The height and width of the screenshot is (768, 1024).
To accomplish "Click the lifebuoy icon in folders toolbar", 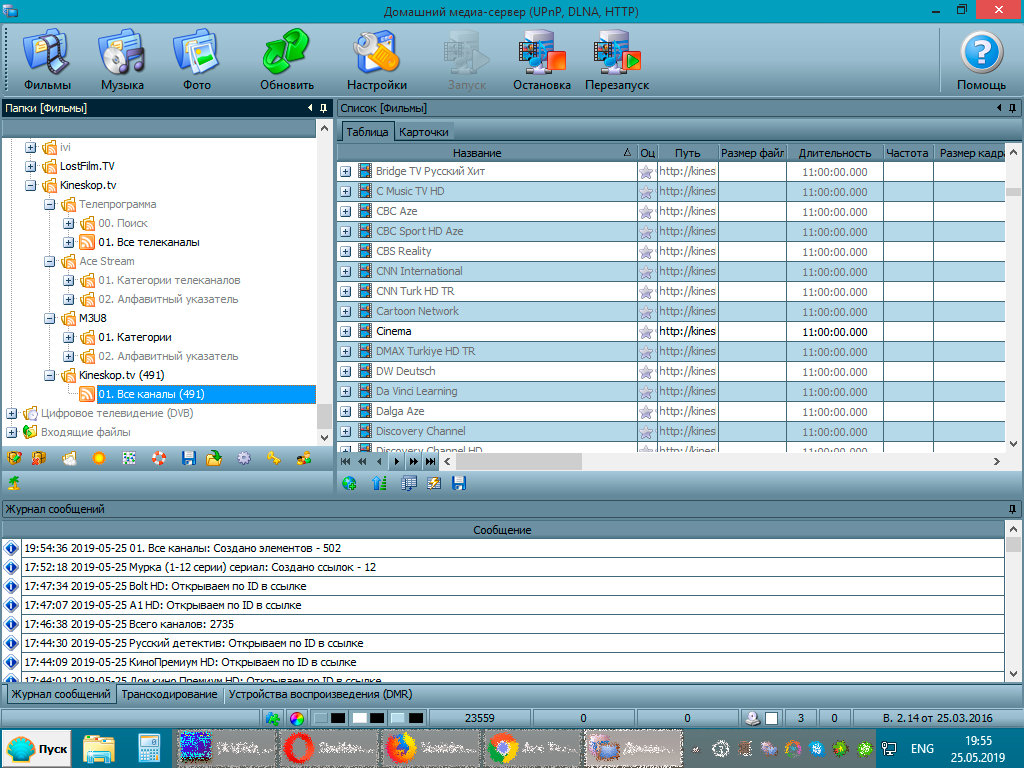I will pos(158,459).
